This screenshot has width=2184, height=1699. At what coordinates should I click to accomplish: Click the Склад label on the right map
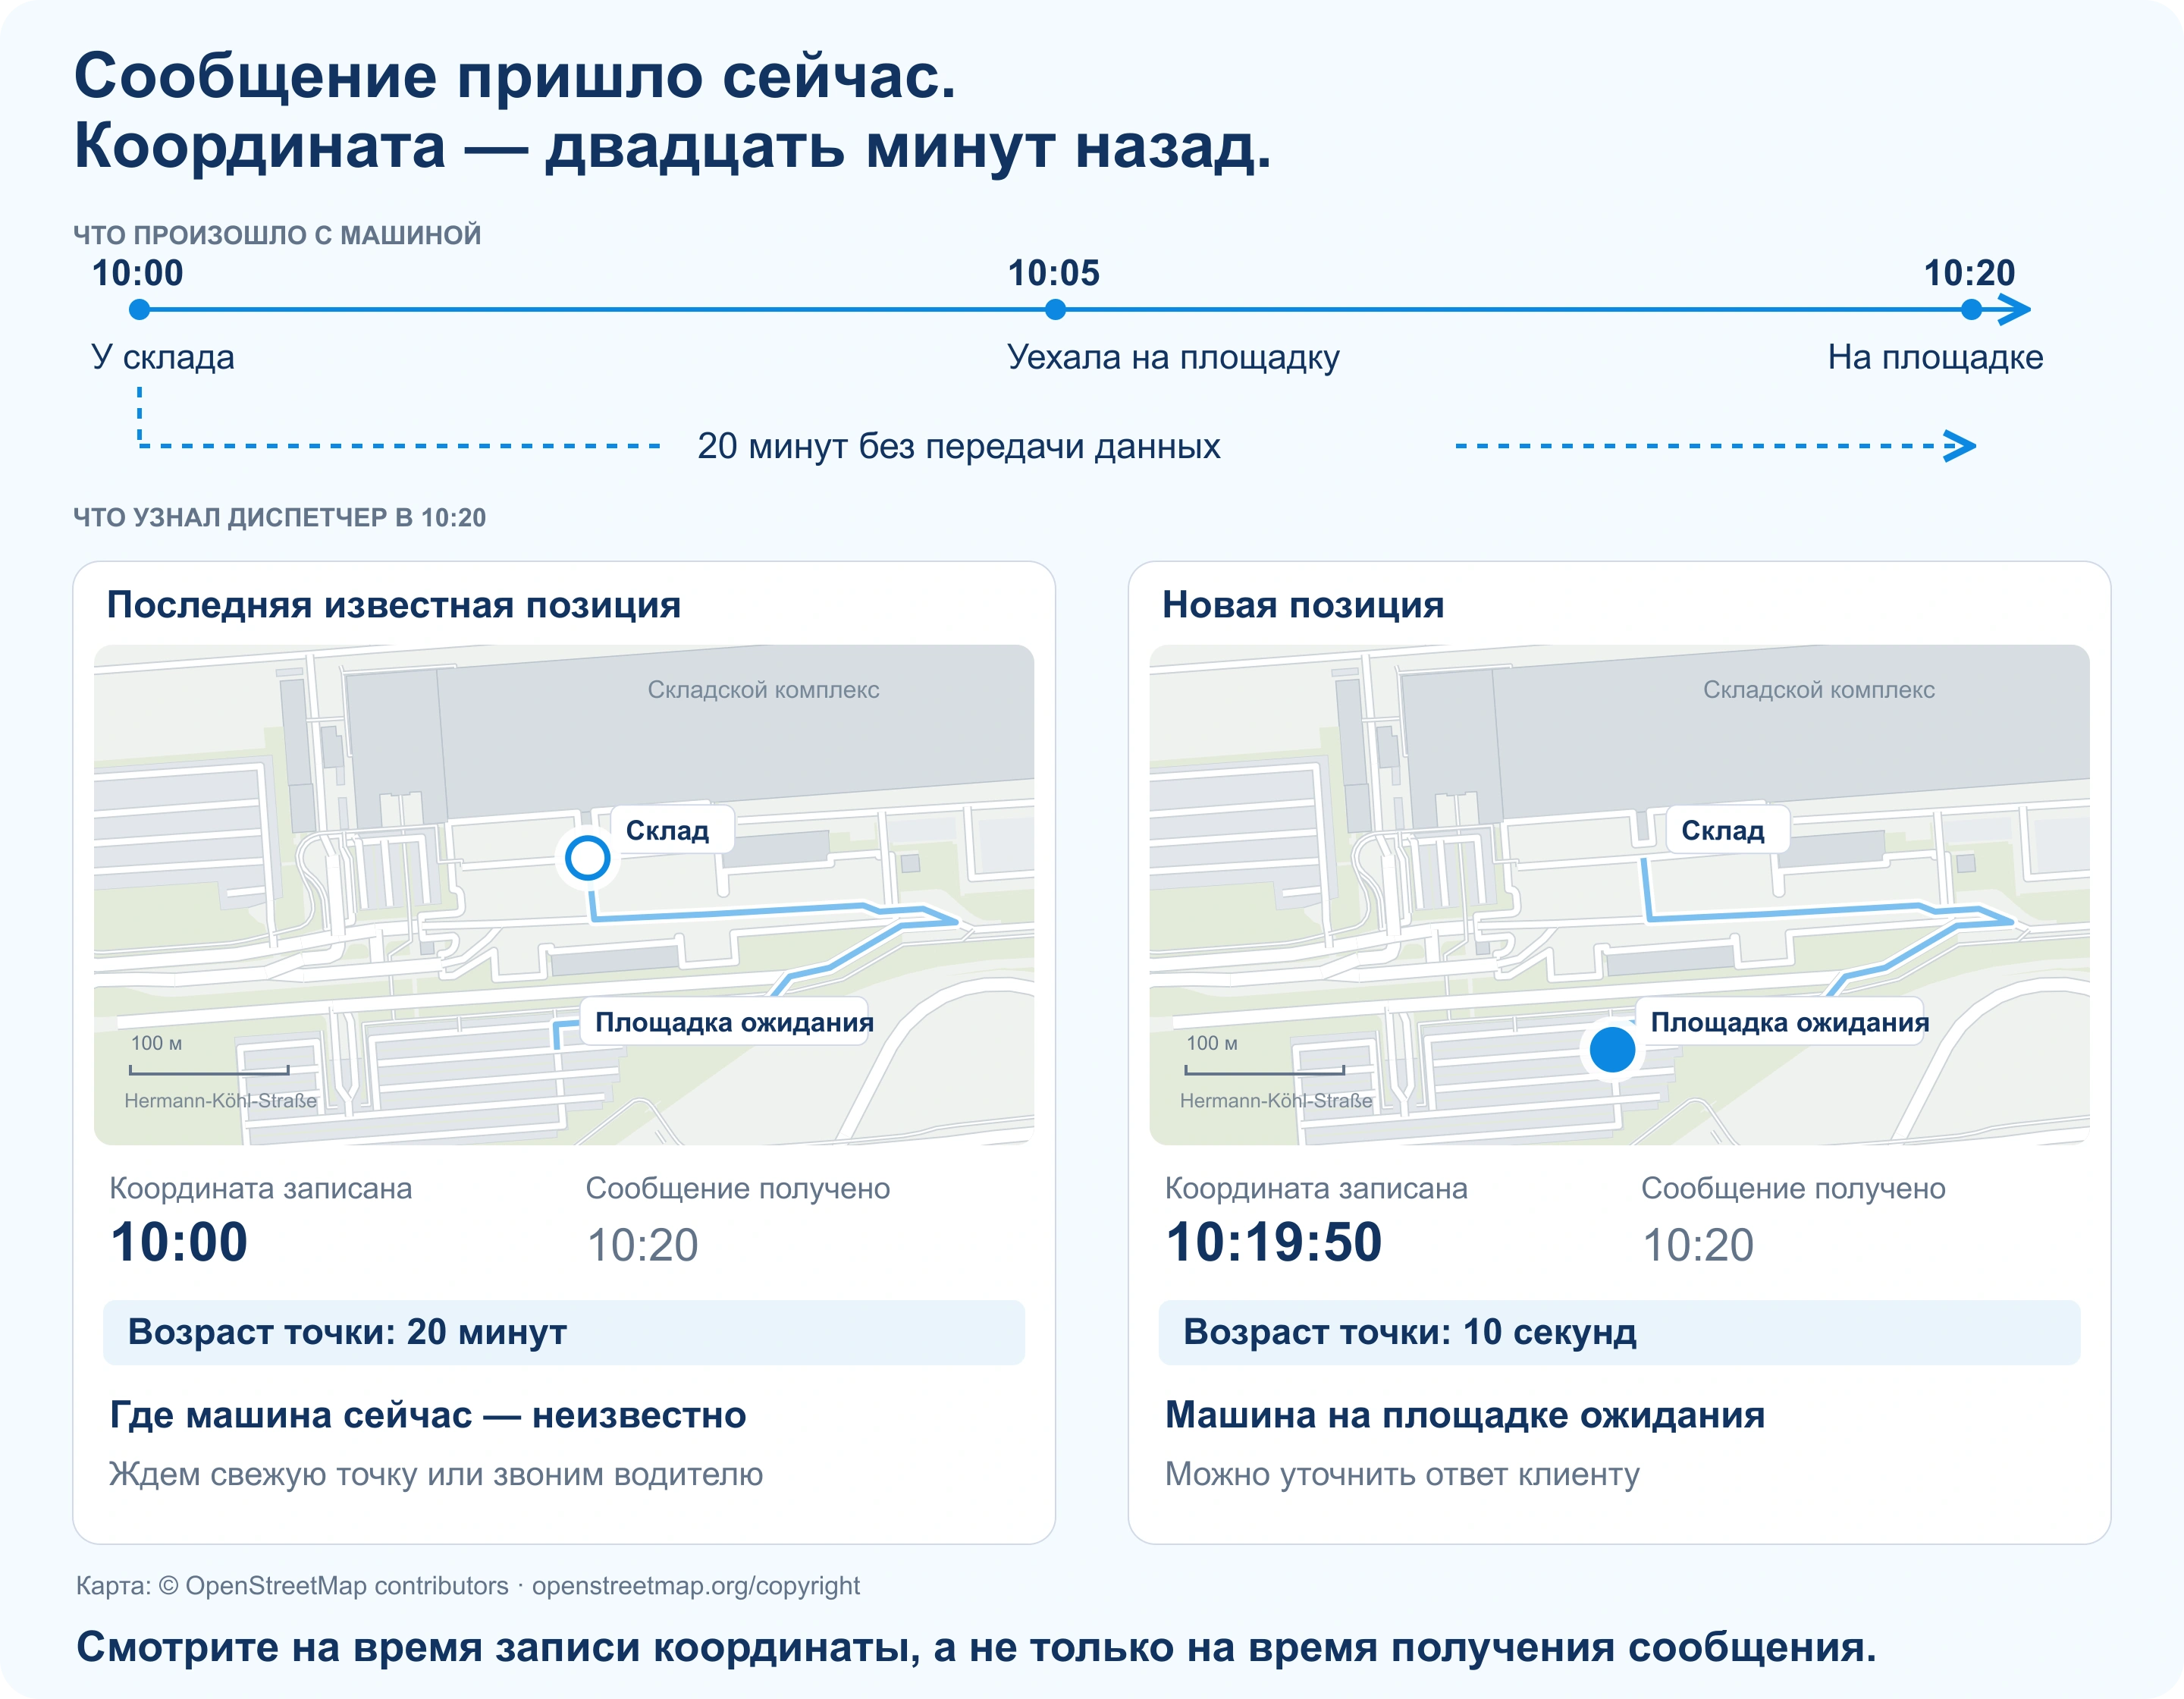(1728, 830)
